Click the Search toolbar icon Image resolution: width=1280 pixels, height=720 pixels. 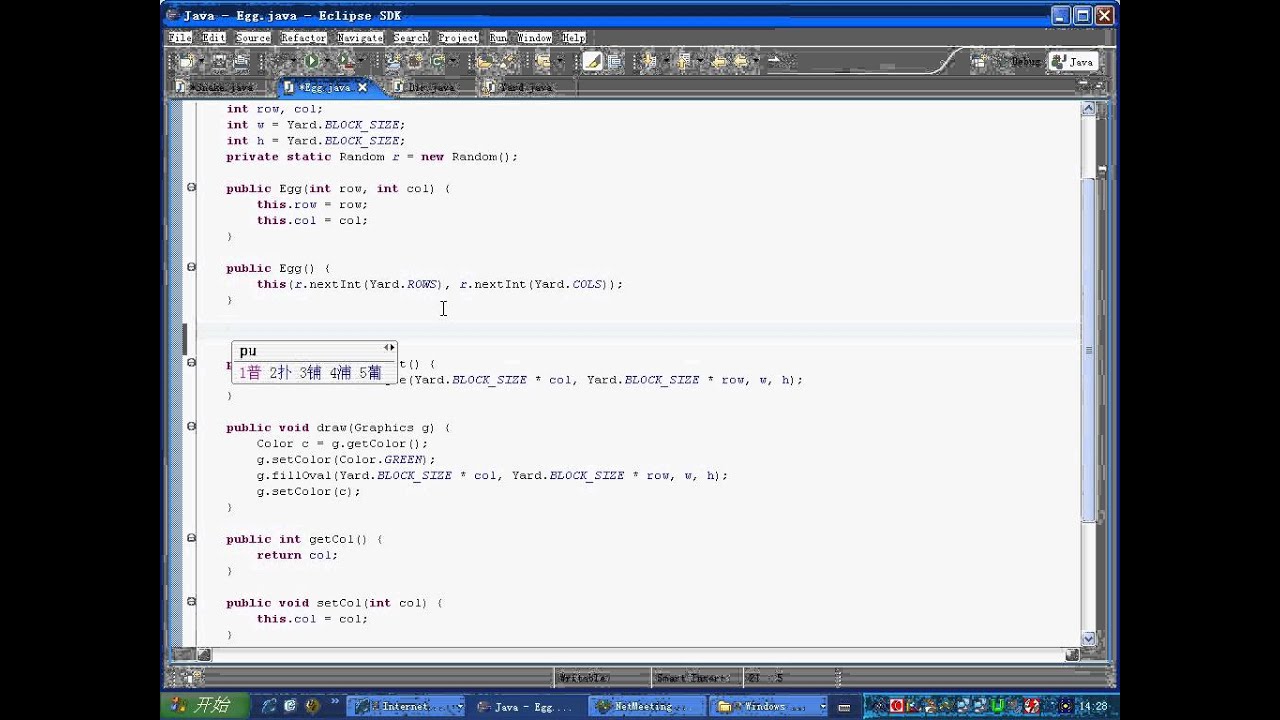tap(506, 62)
